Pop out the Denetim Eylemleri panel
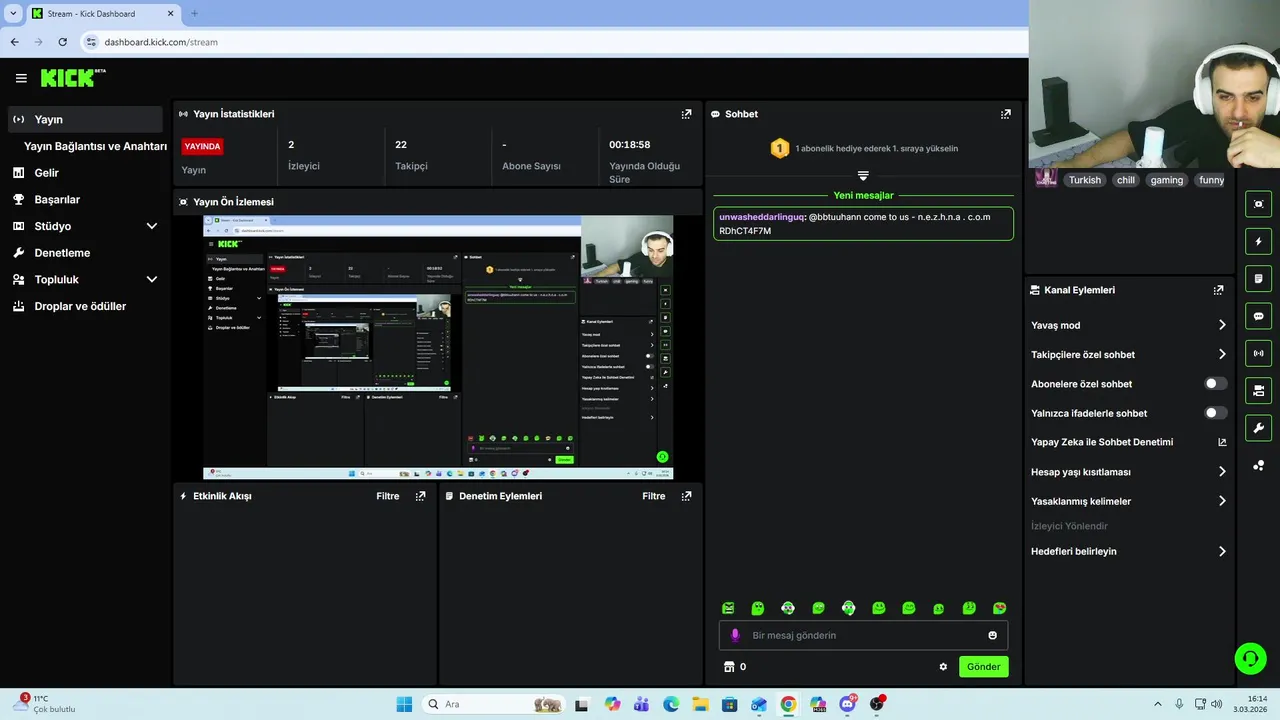 686,496
